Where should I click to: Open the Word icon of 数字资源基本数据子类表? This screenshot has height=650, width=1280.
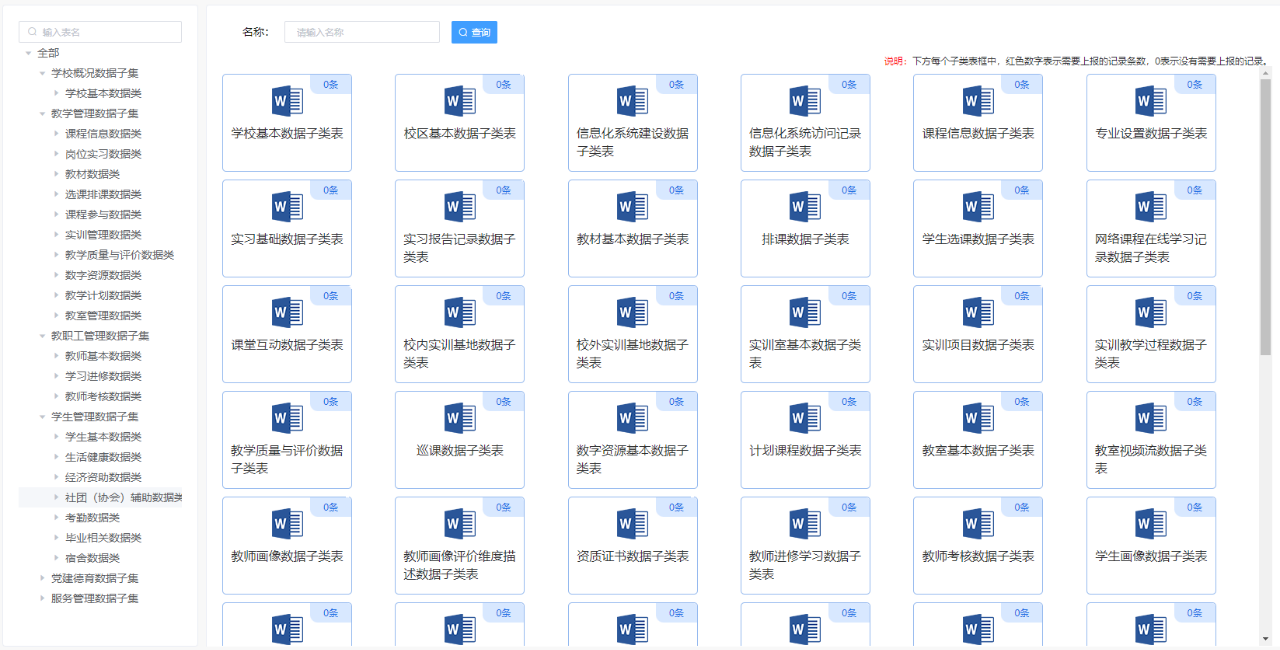point(632,418)
